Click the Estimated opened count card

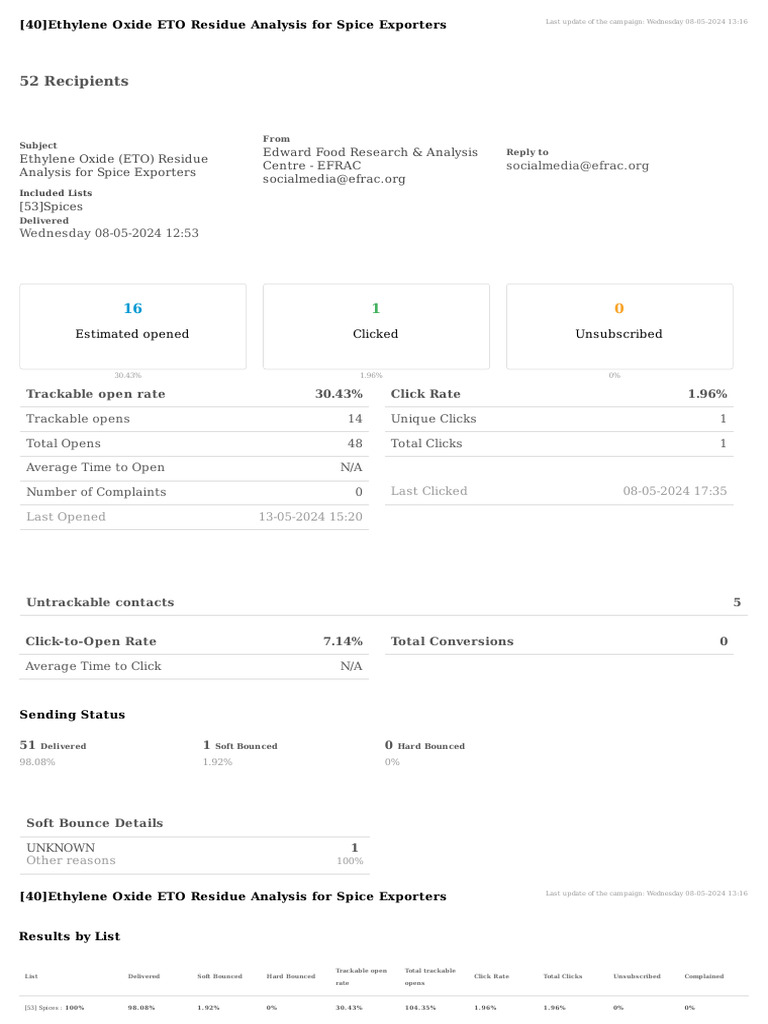[133, 326]
